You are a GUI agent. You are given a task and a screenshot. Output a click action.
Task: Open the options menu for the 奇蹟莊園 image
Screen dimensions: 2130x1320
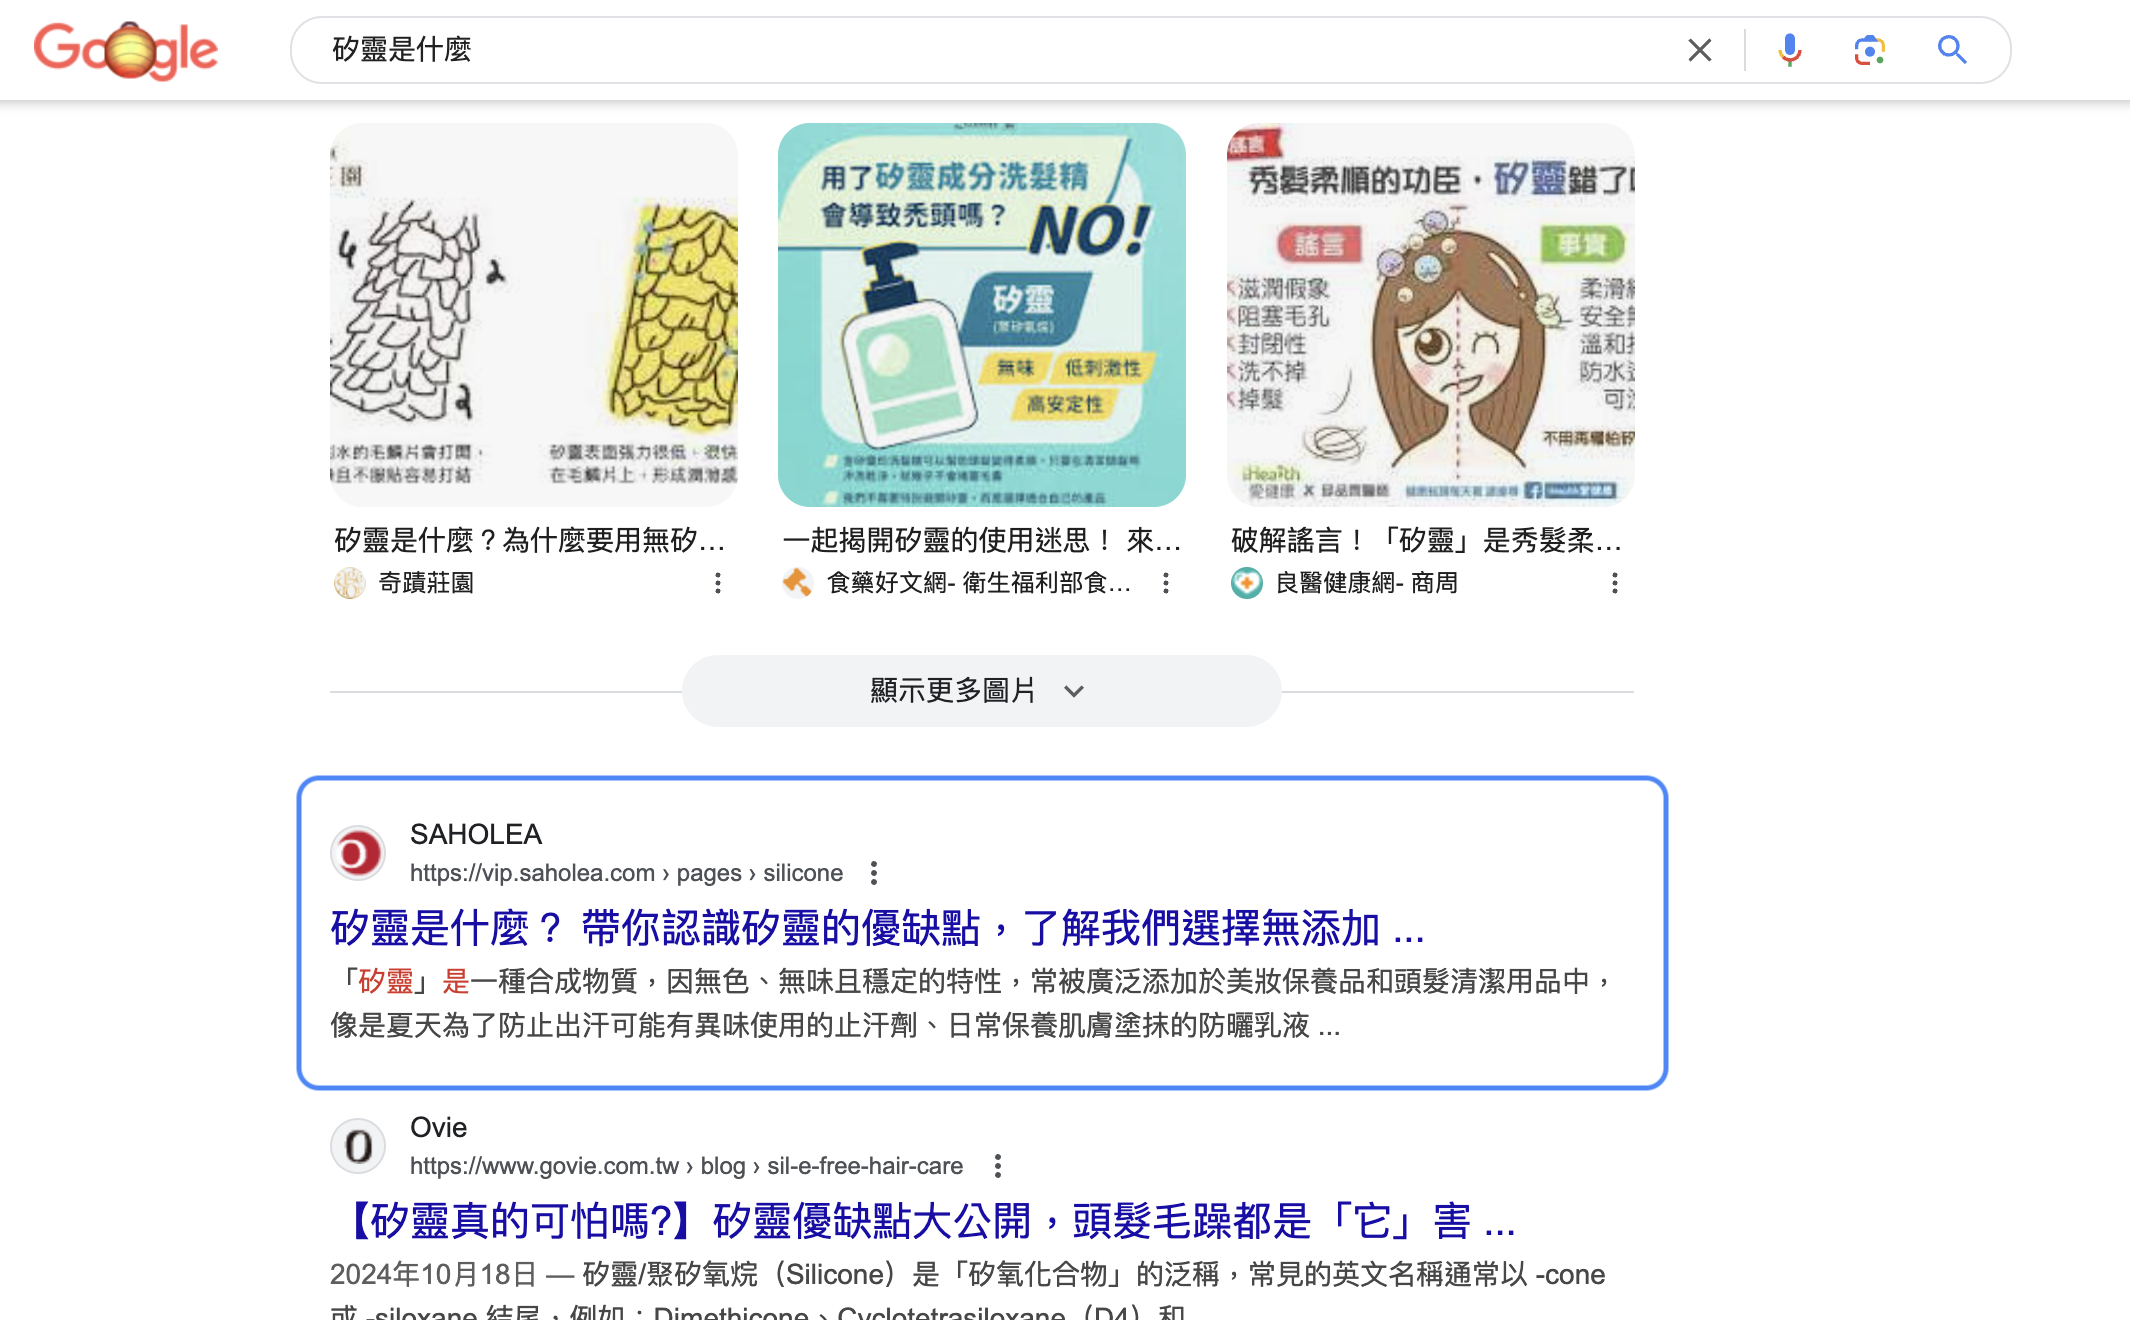click(x=718, y=583)
